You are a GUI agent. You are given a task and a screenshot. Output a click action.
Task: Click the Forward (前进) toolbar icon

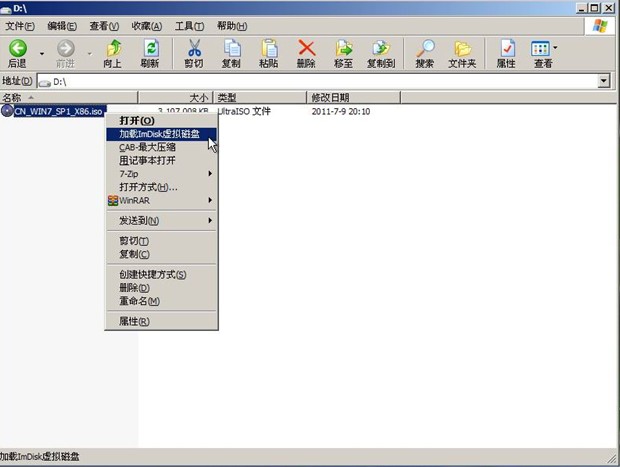point(66,48)
